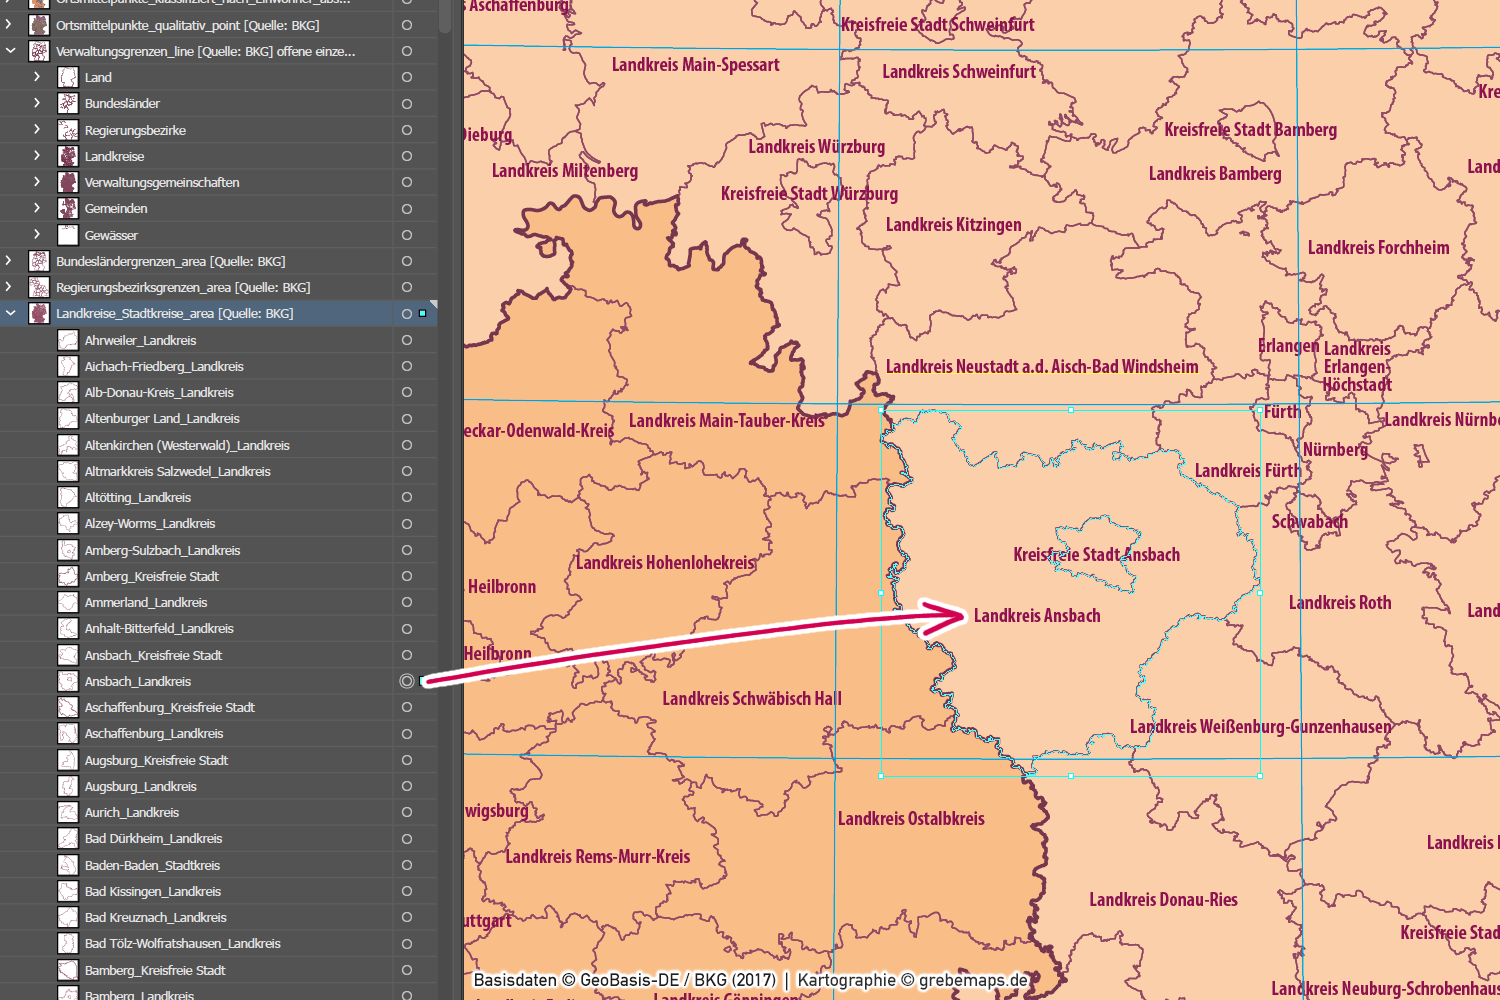1500x1000 pixels.
Task: Select the Regierungsbezirke layer thumbnail
Action: [x=68, y=130]
